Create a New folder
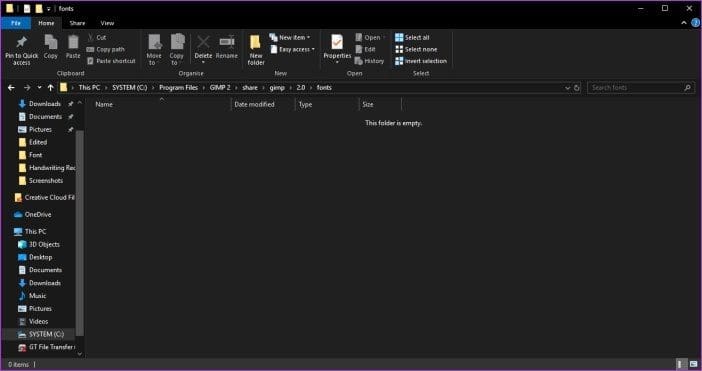 click(x=256, y=50)
